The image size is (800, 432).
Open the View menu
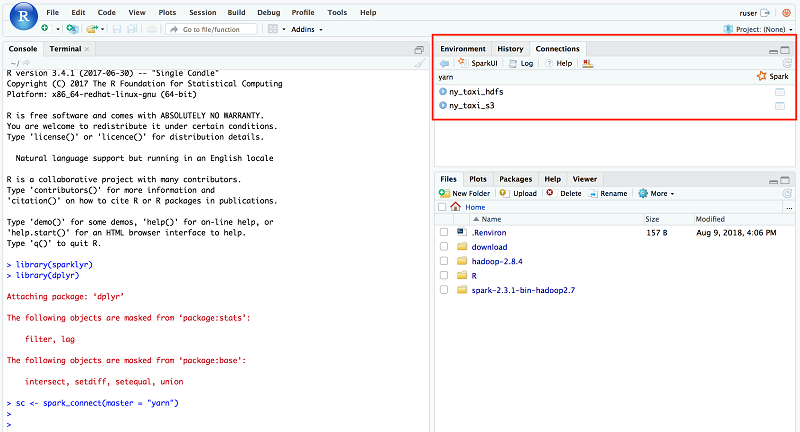pos(137,12)
